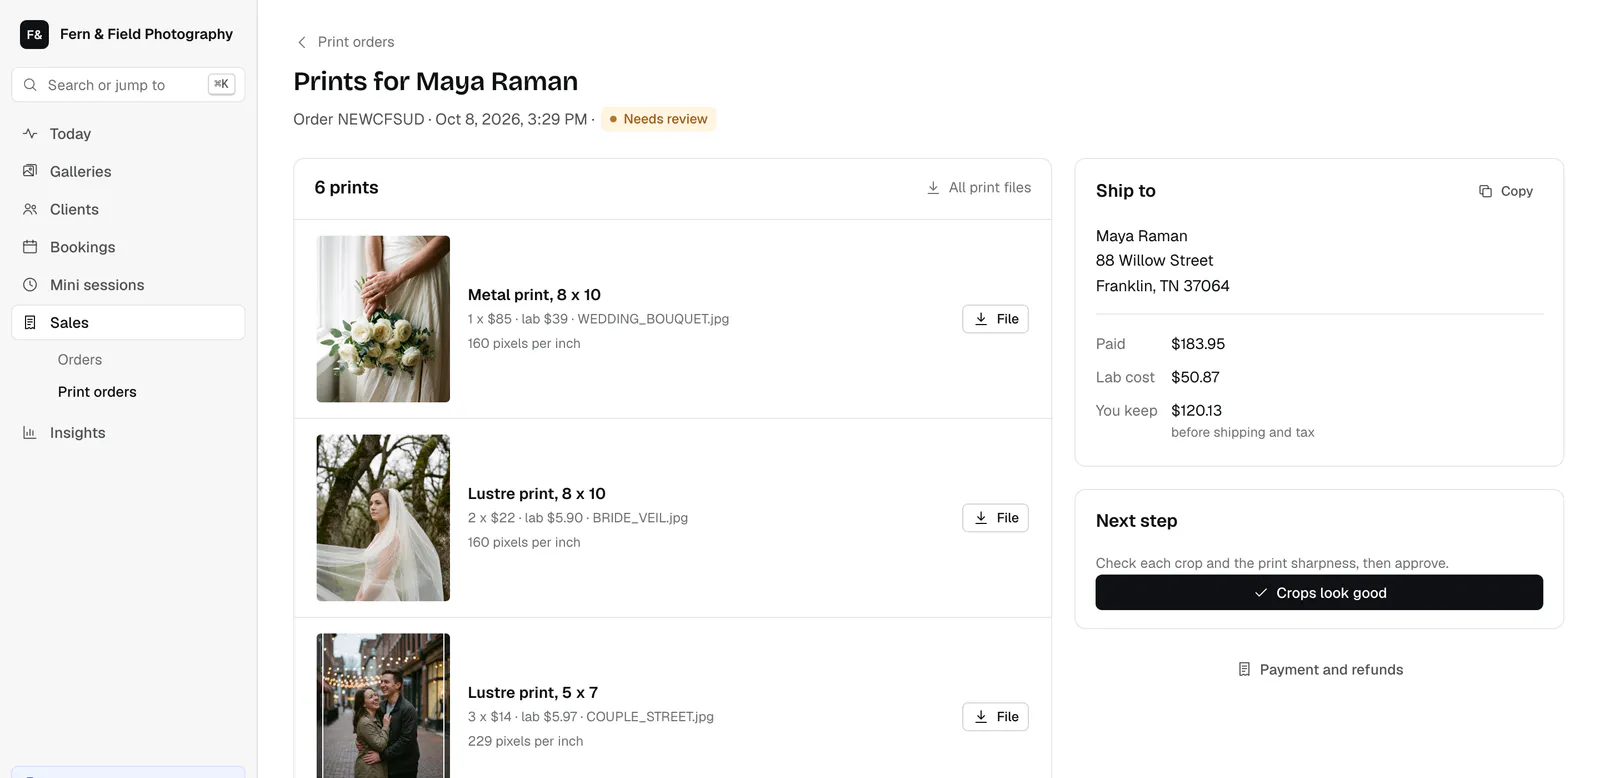Open the Bookings section

128,247
